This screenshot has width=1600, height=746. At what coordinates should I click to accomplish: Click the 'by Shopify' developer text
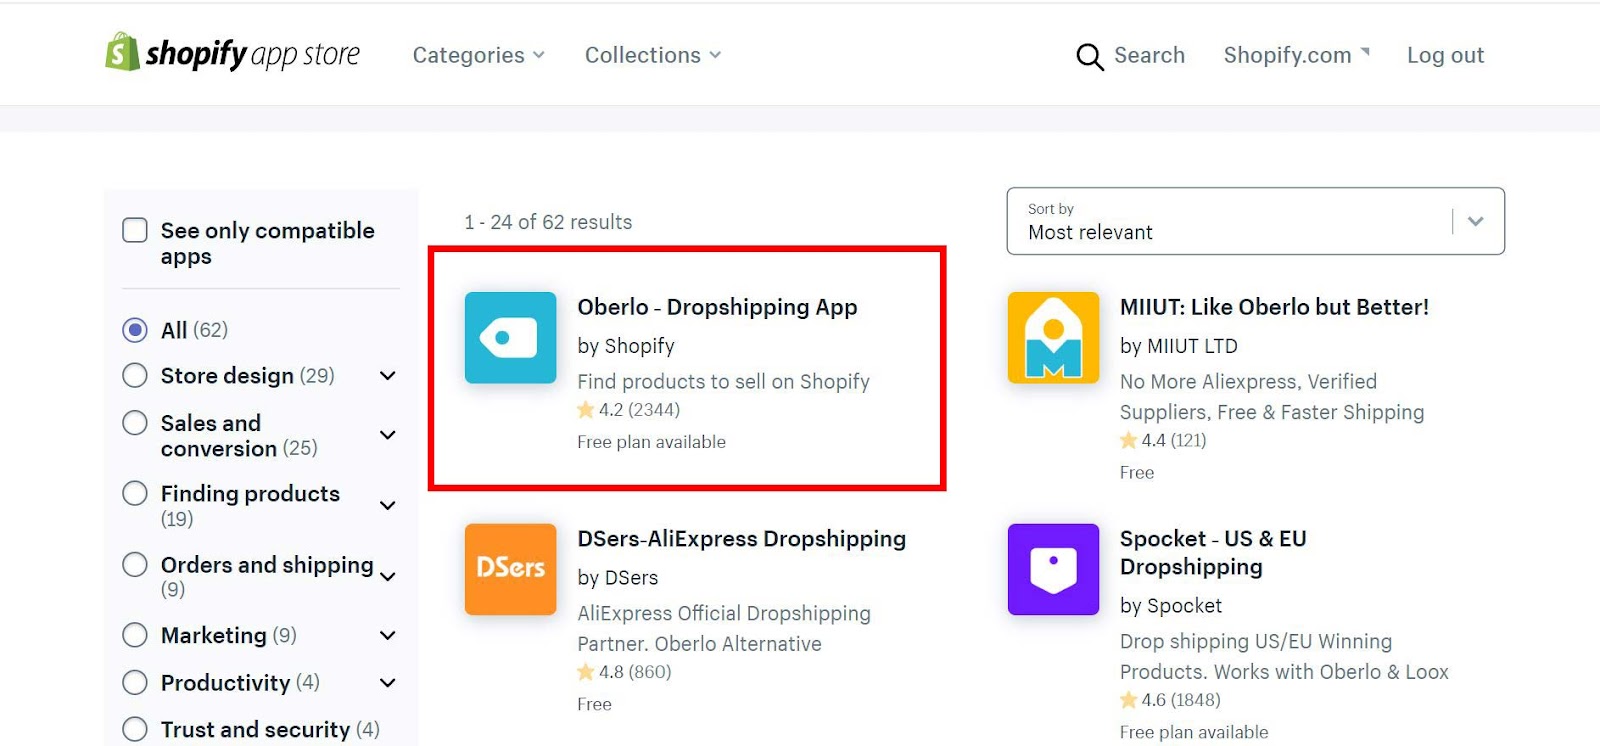(626, 346)
